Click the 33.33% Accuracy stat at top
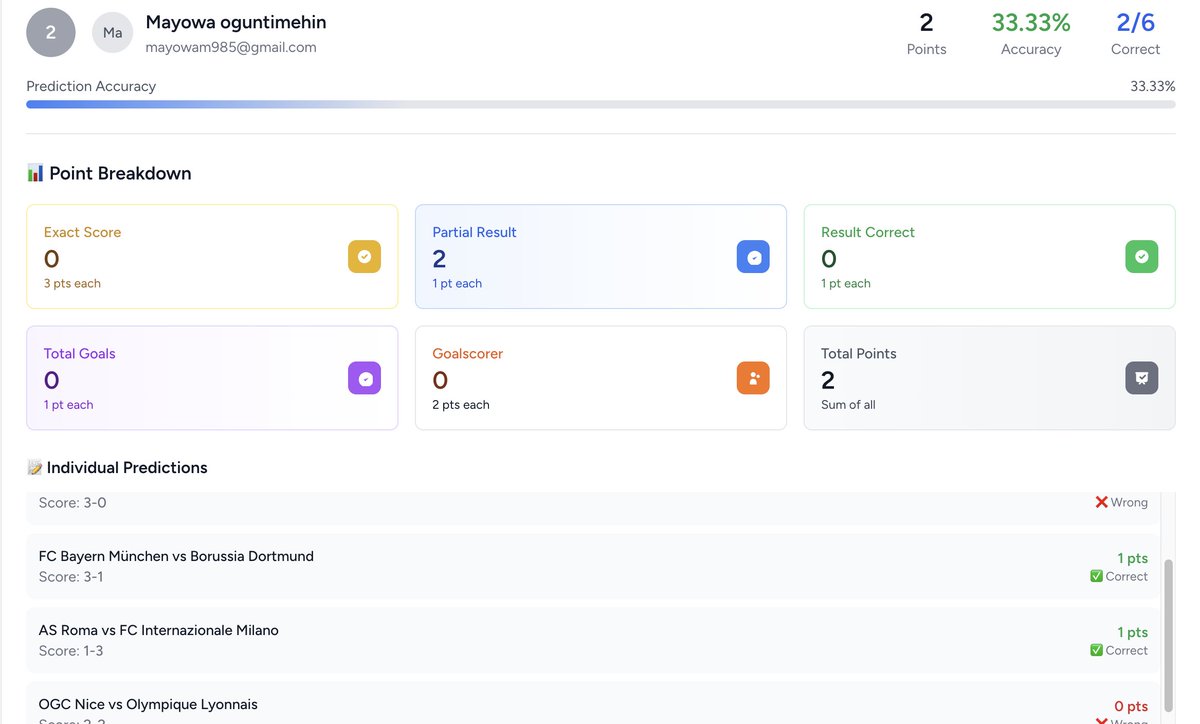The width and height of the screenshot is (1200, 724). pyautogui.click(x=1031, y=33)
